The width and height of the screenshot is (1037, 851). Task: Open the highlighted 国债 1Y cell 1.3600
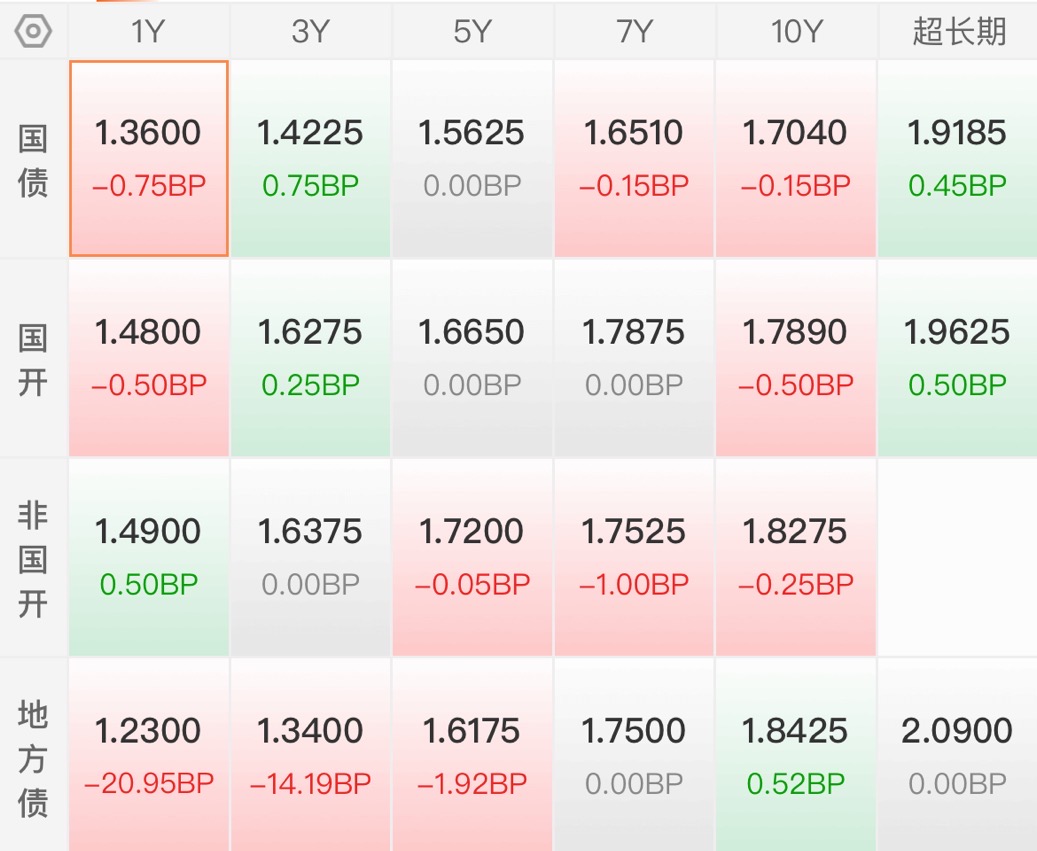click(149, 159)
